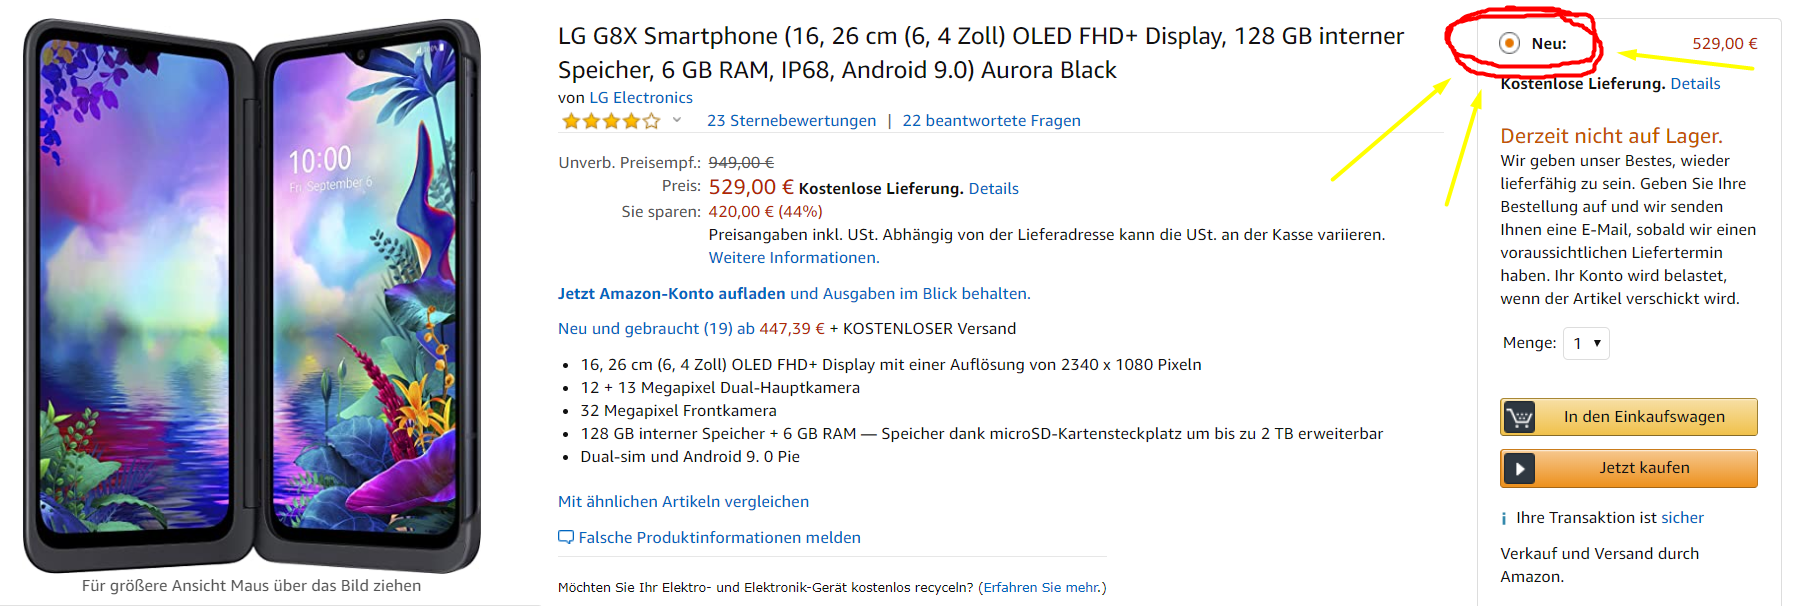The width and height of the screenshot is (1796, 606).
Task: Open Jetzt Amazon-Konto aufladen link
Action: [x=671, y=294]
